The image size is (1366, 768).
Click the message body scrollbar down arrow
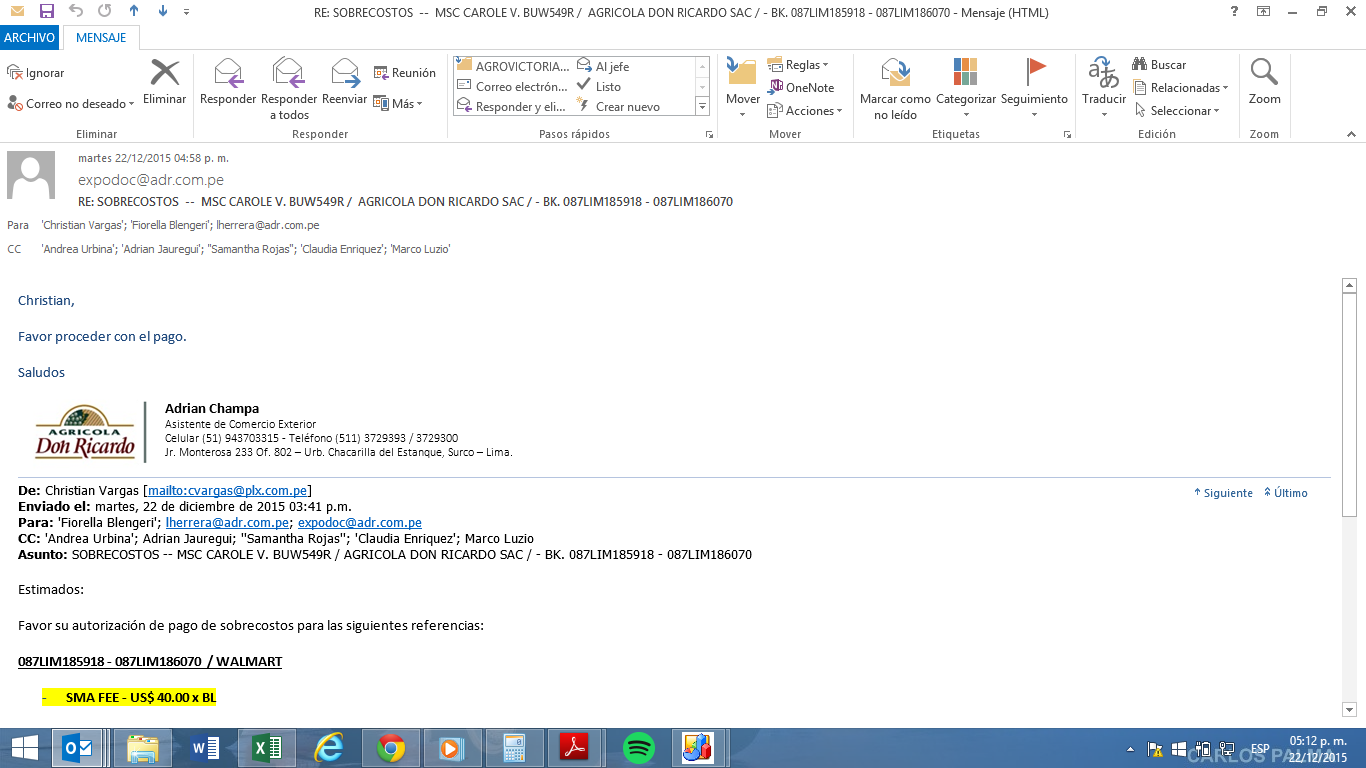(1348, 709)
